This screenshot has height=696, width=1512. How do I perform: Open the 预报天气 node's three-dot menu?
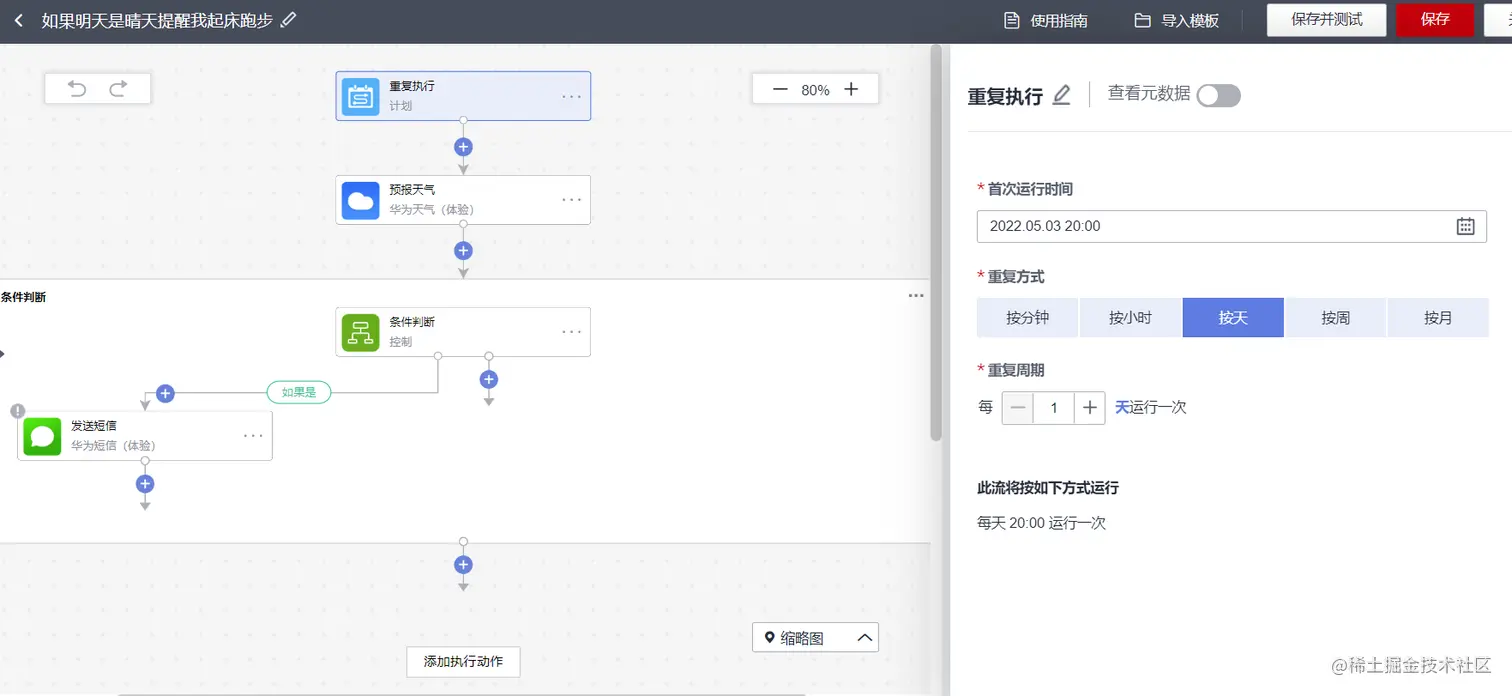tap(571, 200)
